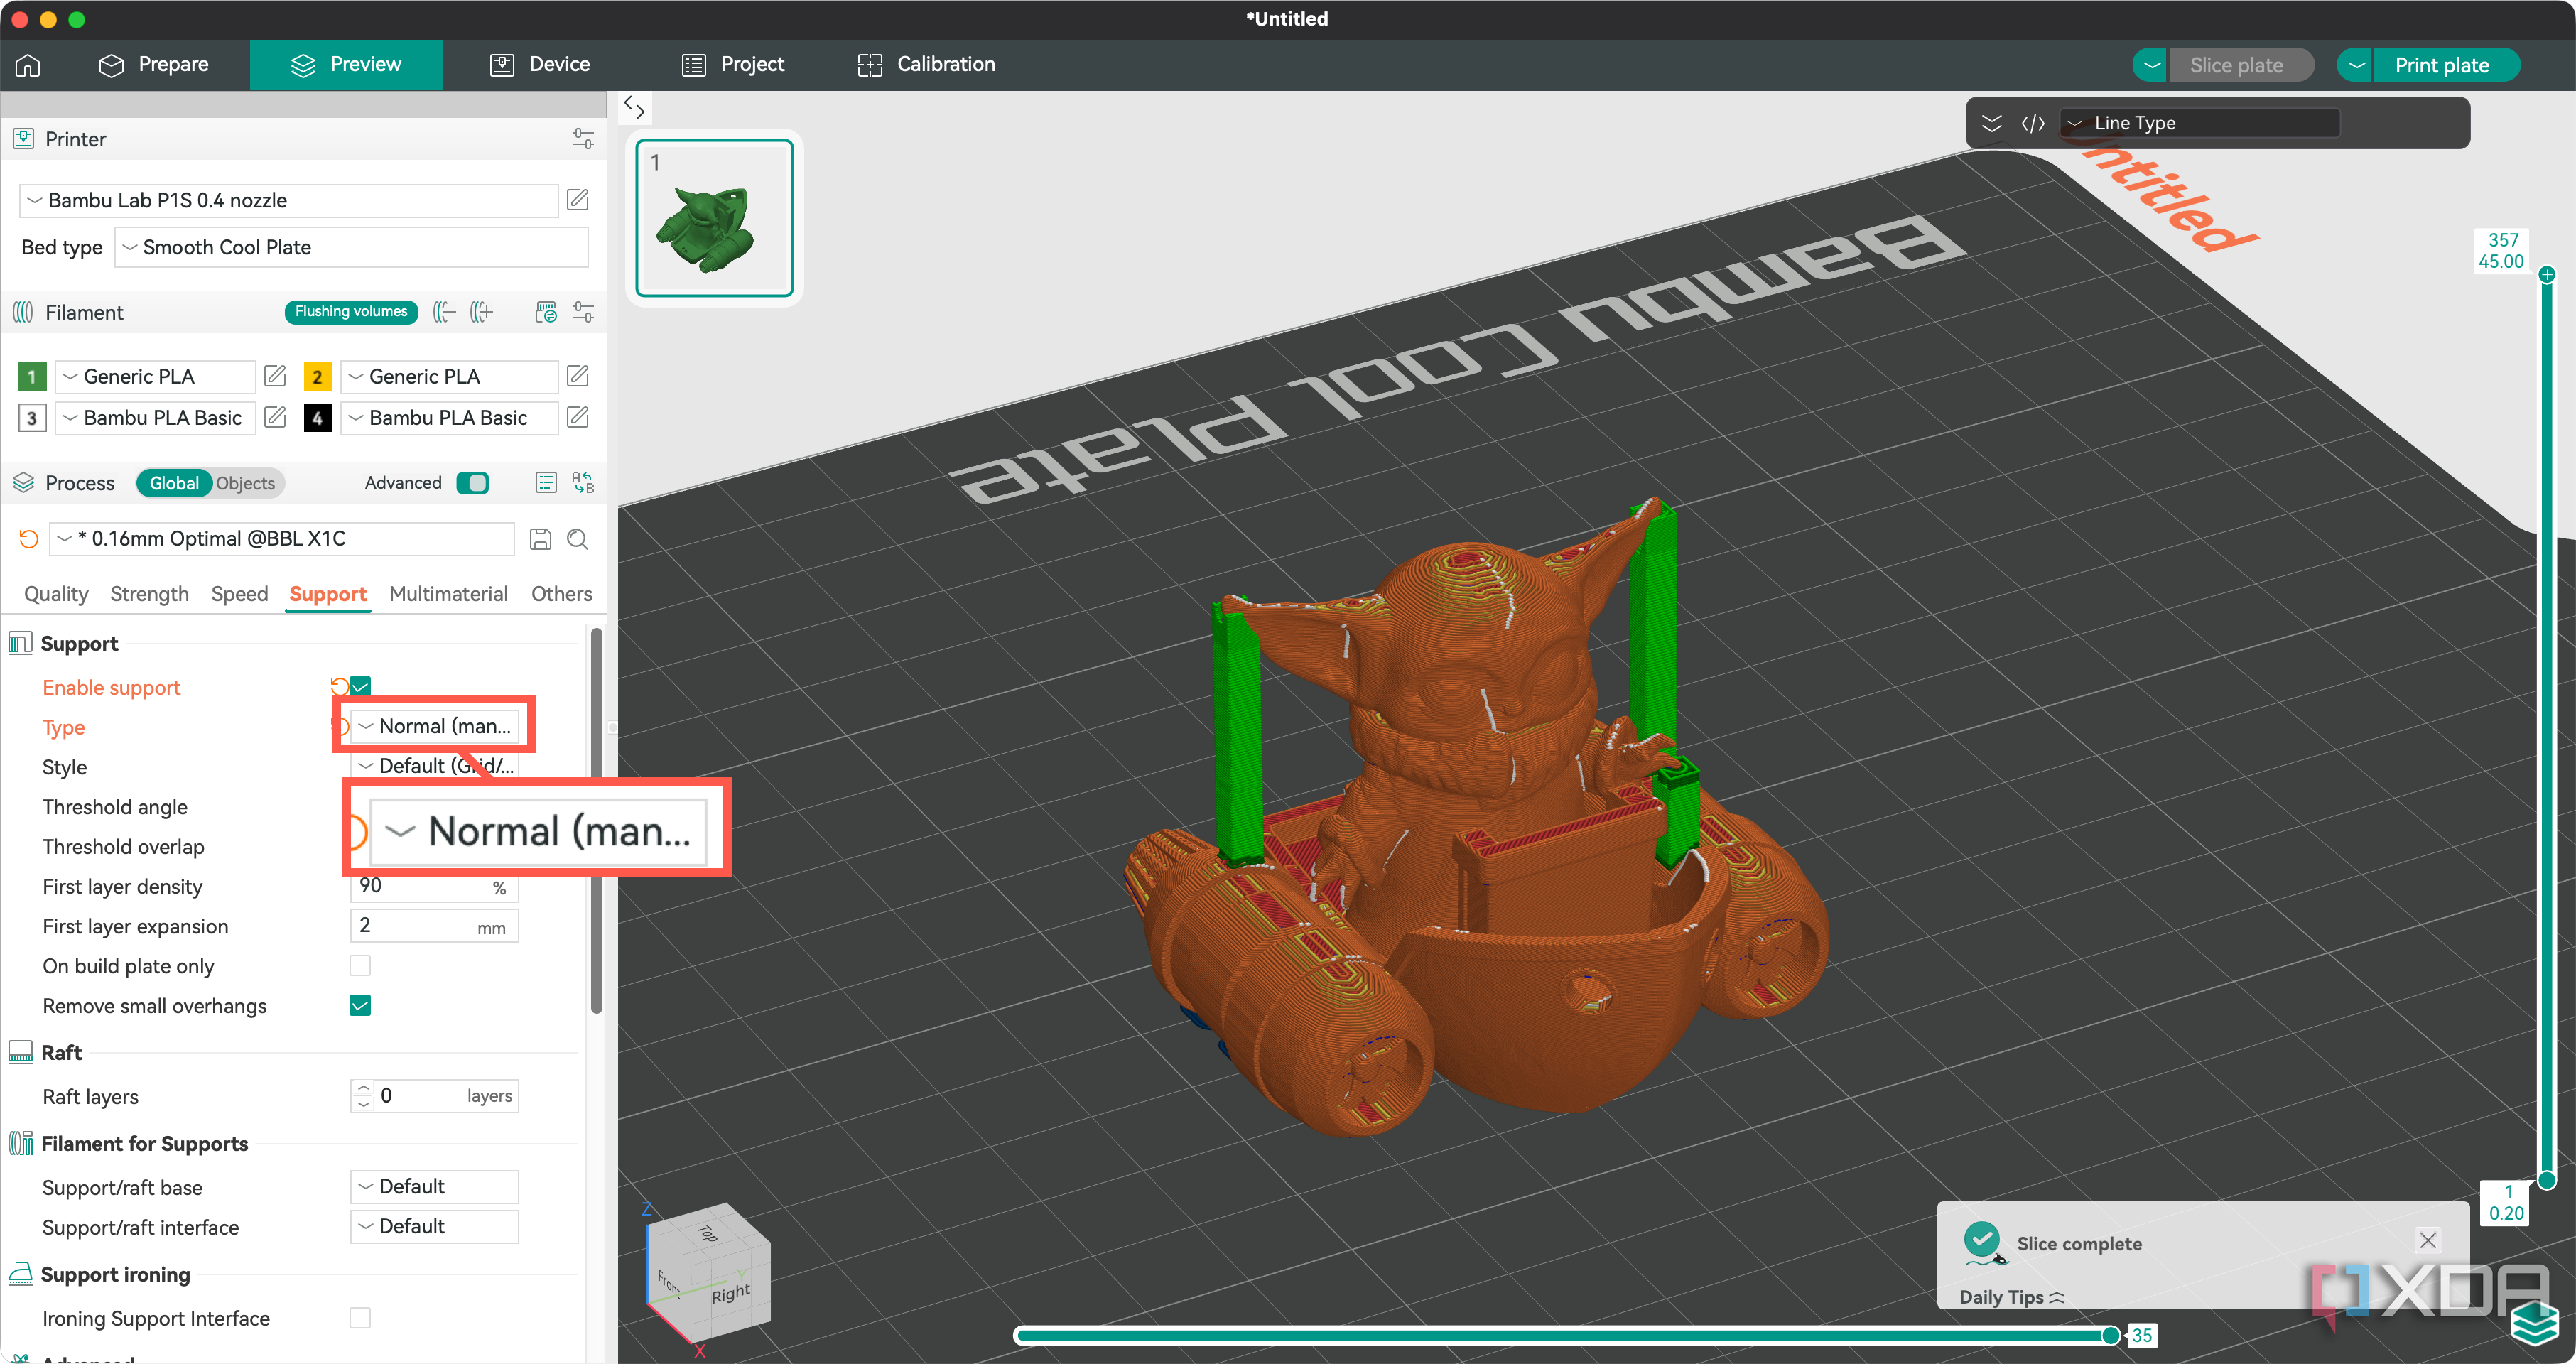The height and width of the screenshot is (1364, 2576).
Task: Expand Daily Tips
Action: 2011,1297
